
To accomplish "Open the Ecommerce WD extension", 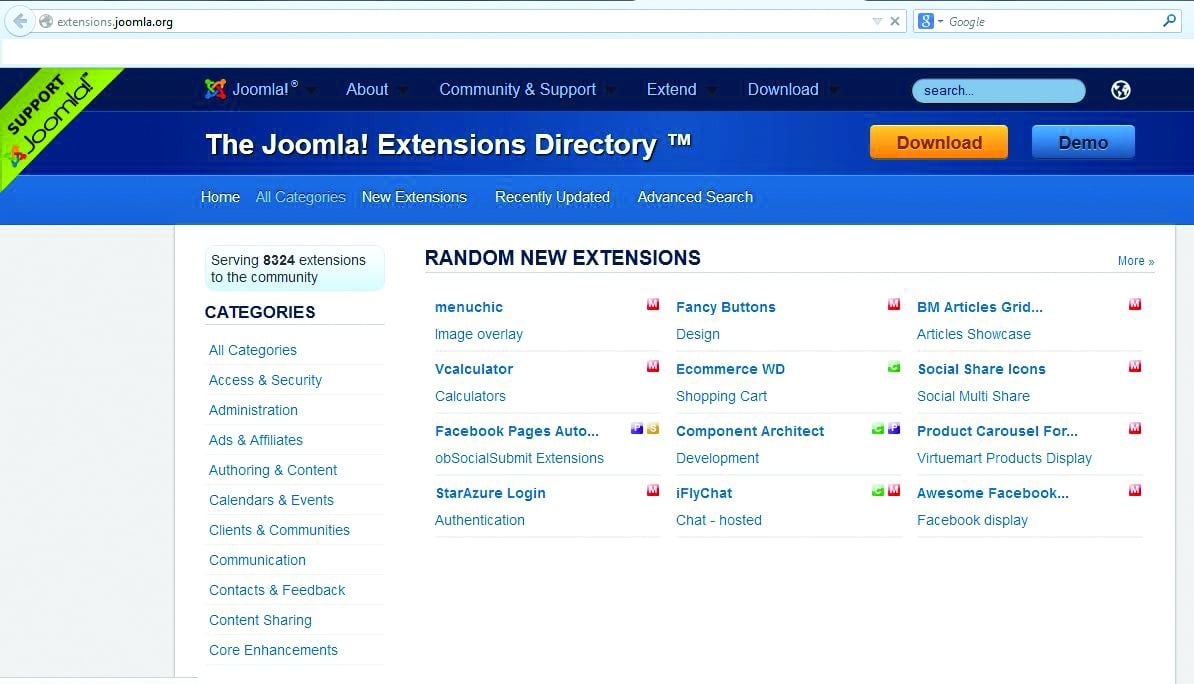I will 730,369.
